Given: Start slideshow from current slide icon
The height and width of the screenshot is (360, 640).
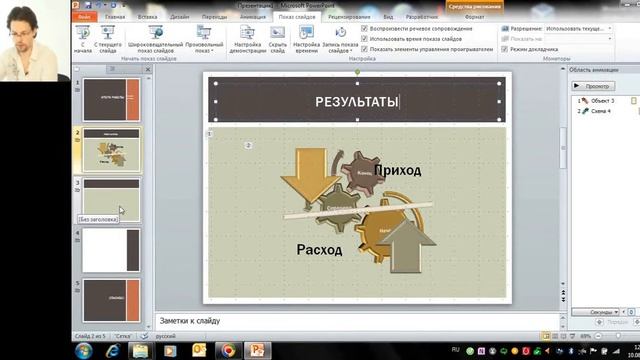Looking at the screenshot, I should [108, 33].
